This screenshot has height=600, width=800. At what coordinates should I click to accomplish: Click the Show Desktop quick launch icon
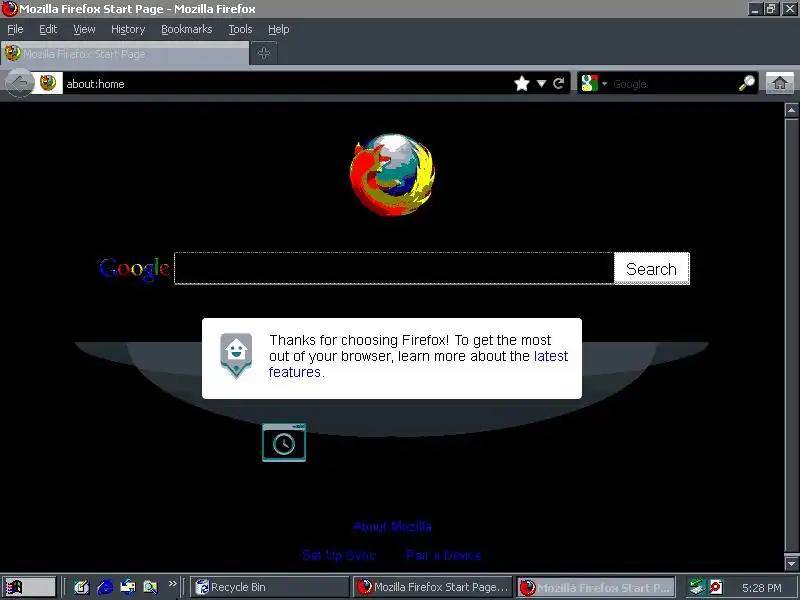pos(82,587)
